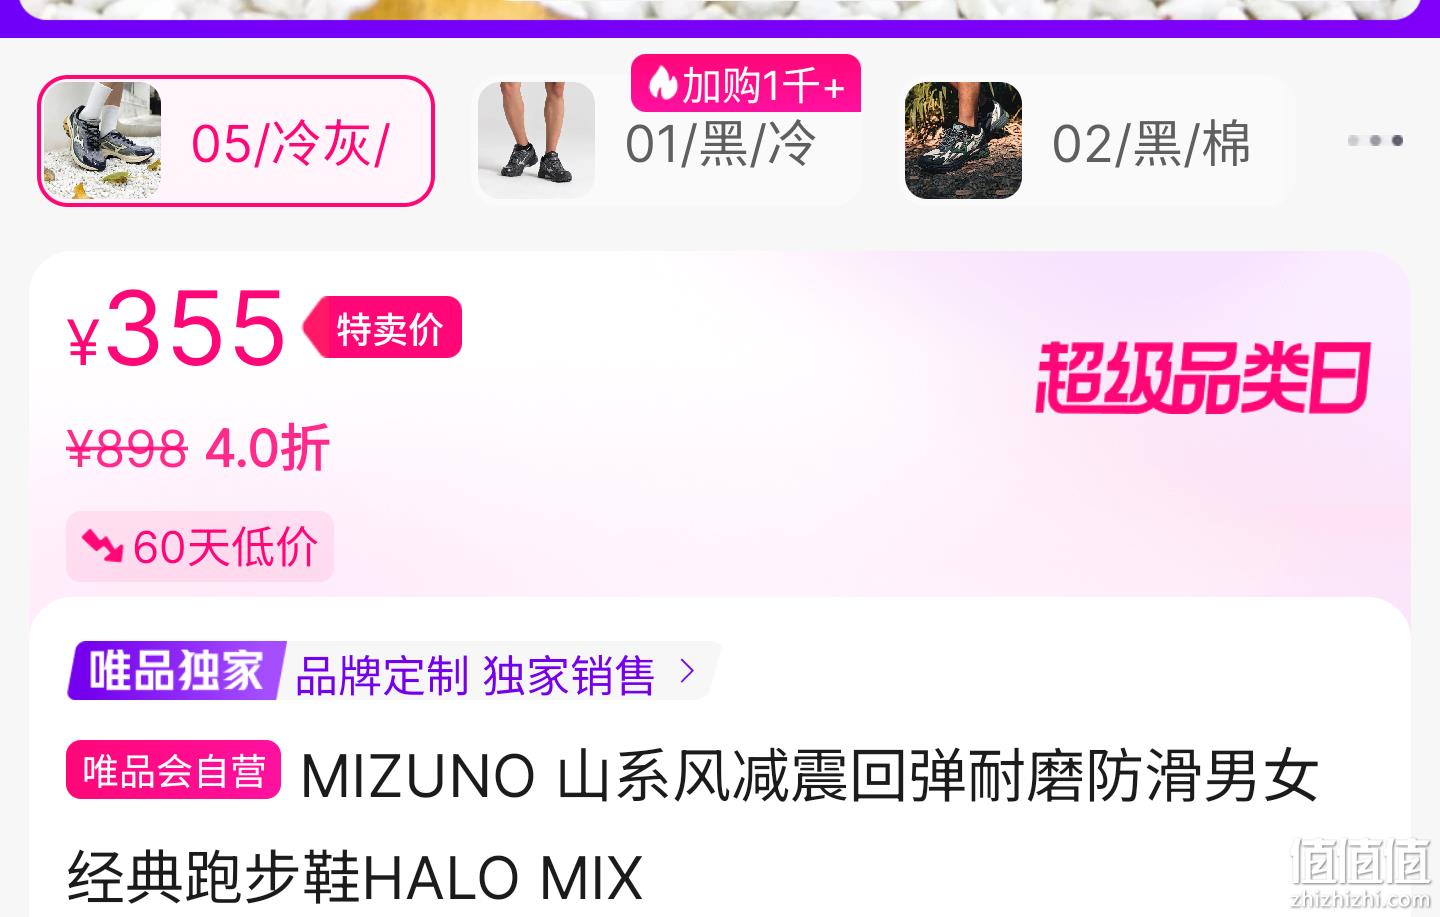
Task: Tap the 4.0折 discount label
Action: (x=267, y=448)
